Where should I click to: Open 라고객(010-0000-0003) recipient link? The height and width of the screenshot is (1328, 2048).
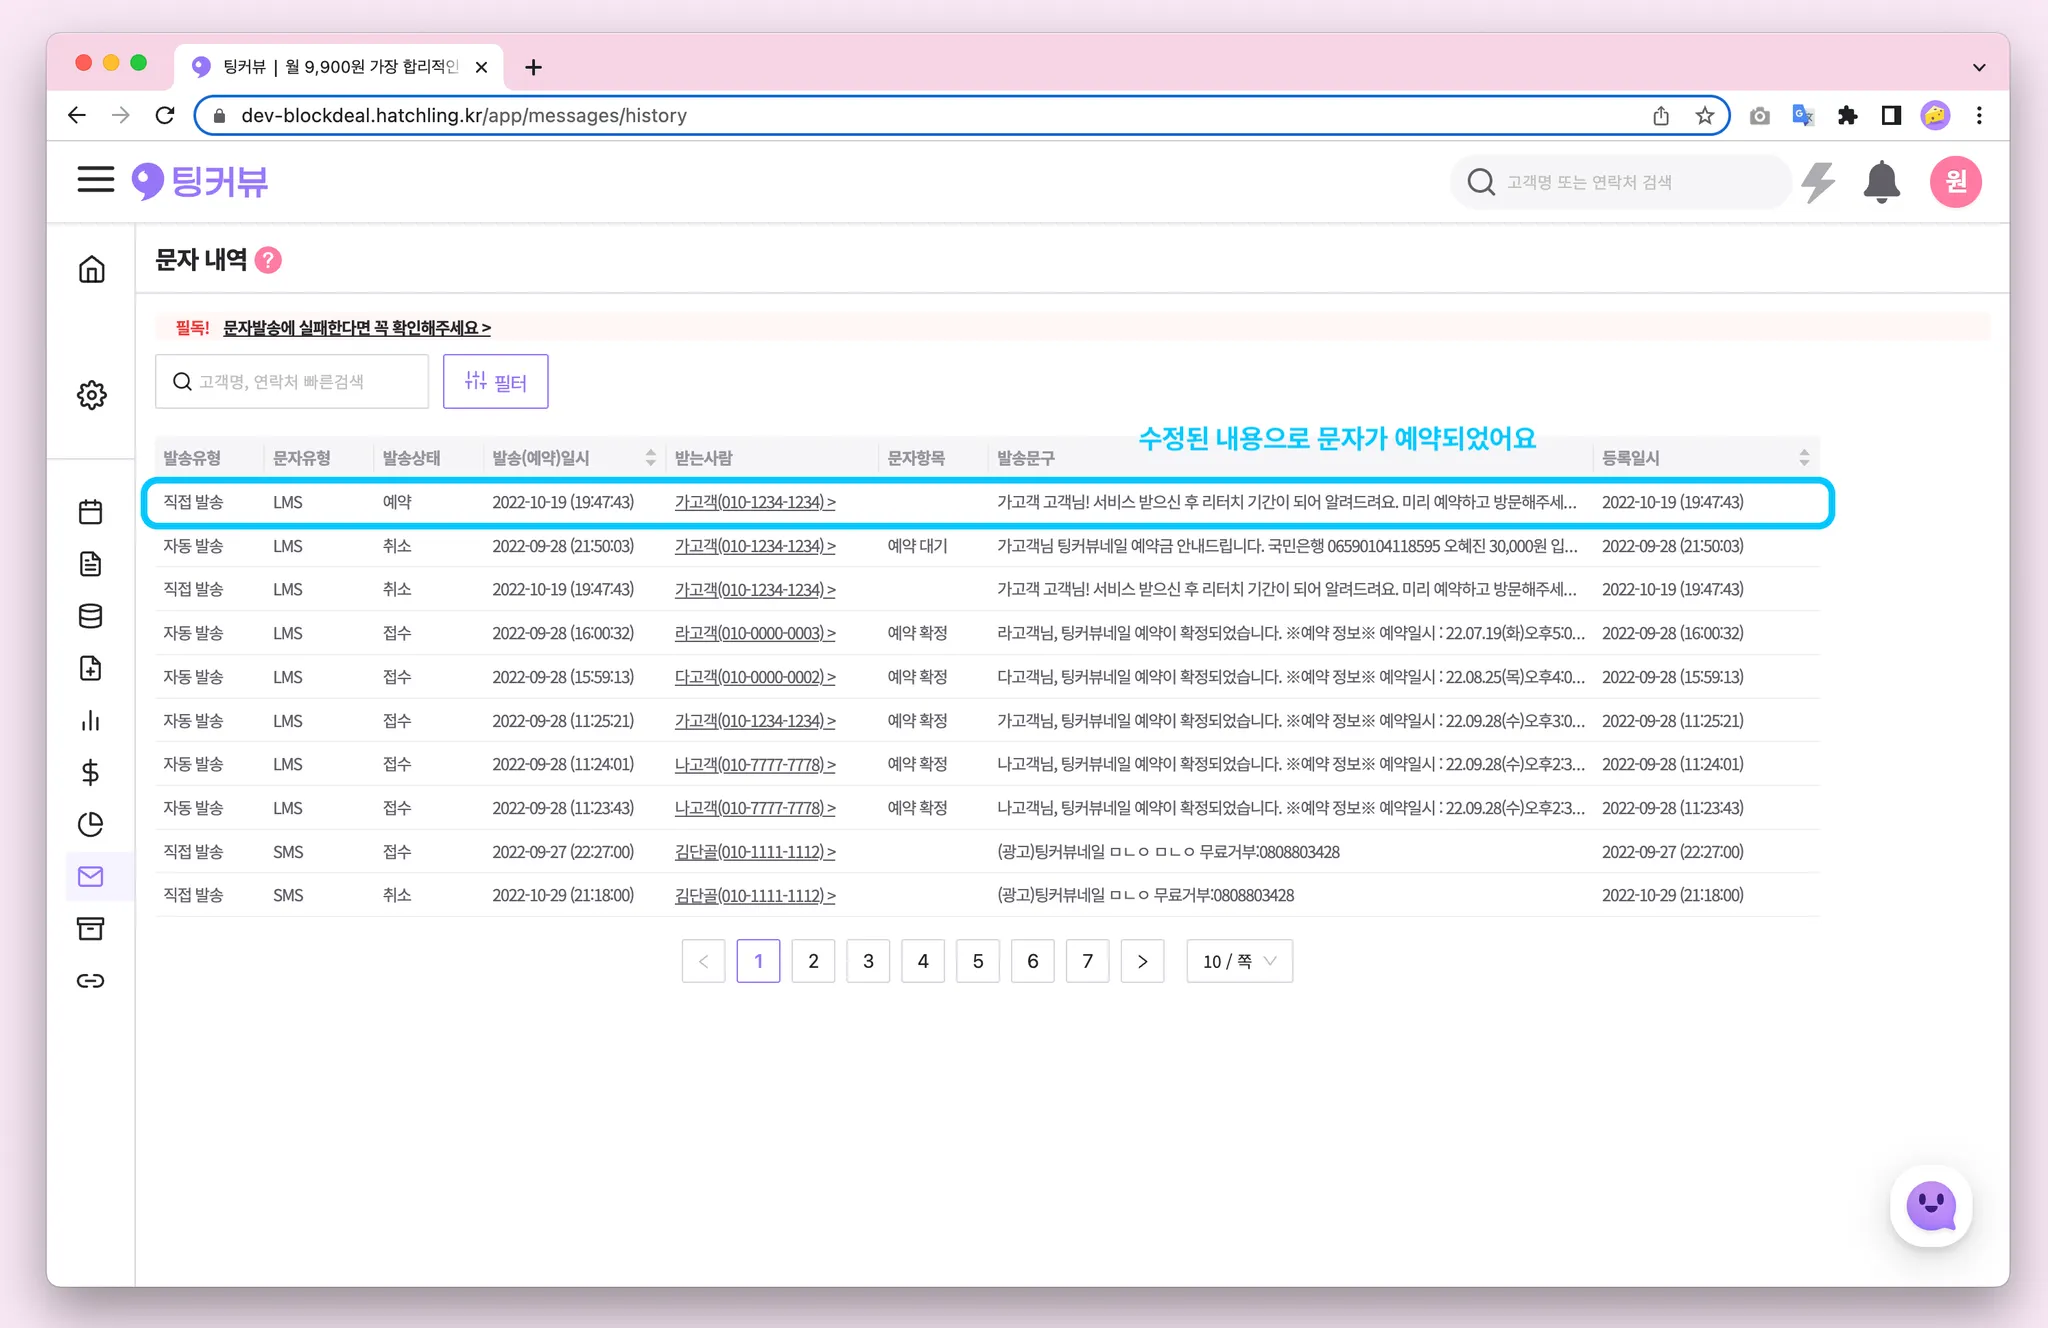tap(755, 633)
